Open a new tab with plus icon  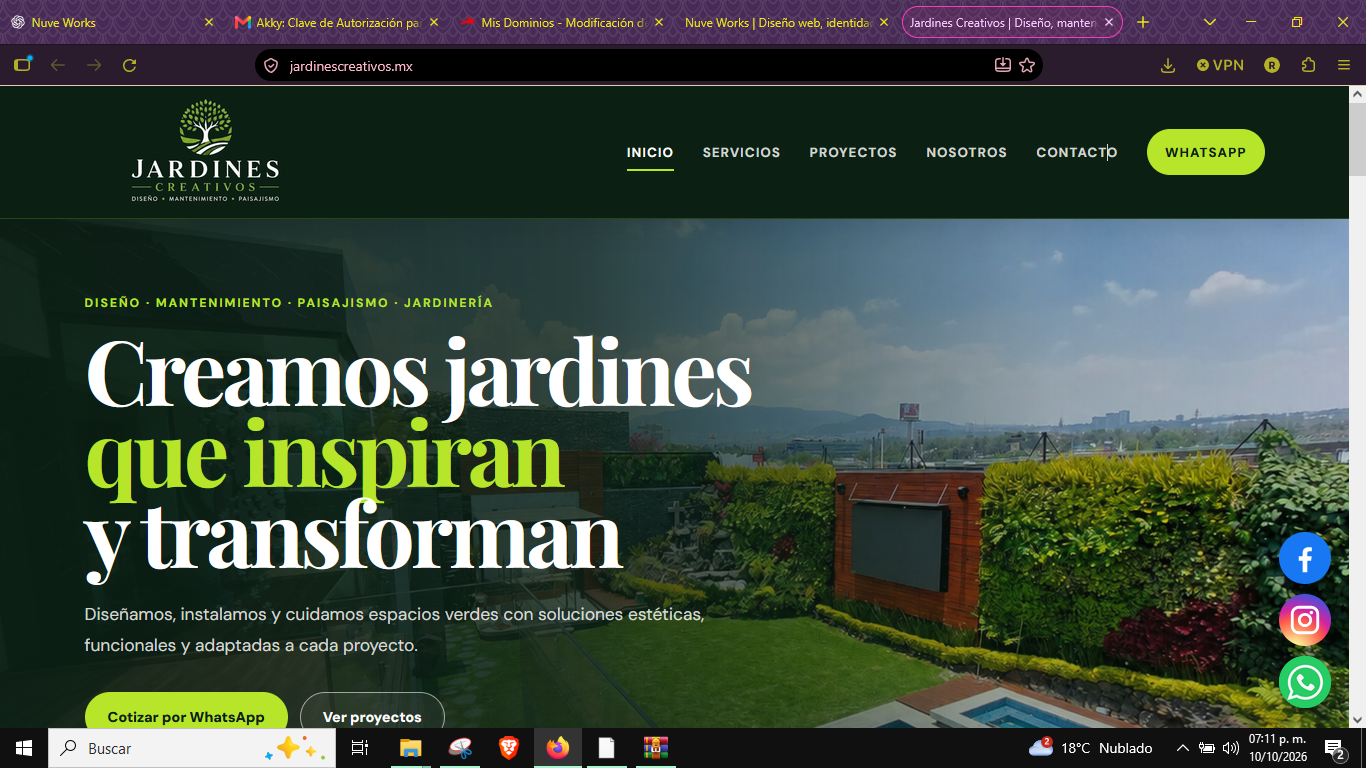1143,22
